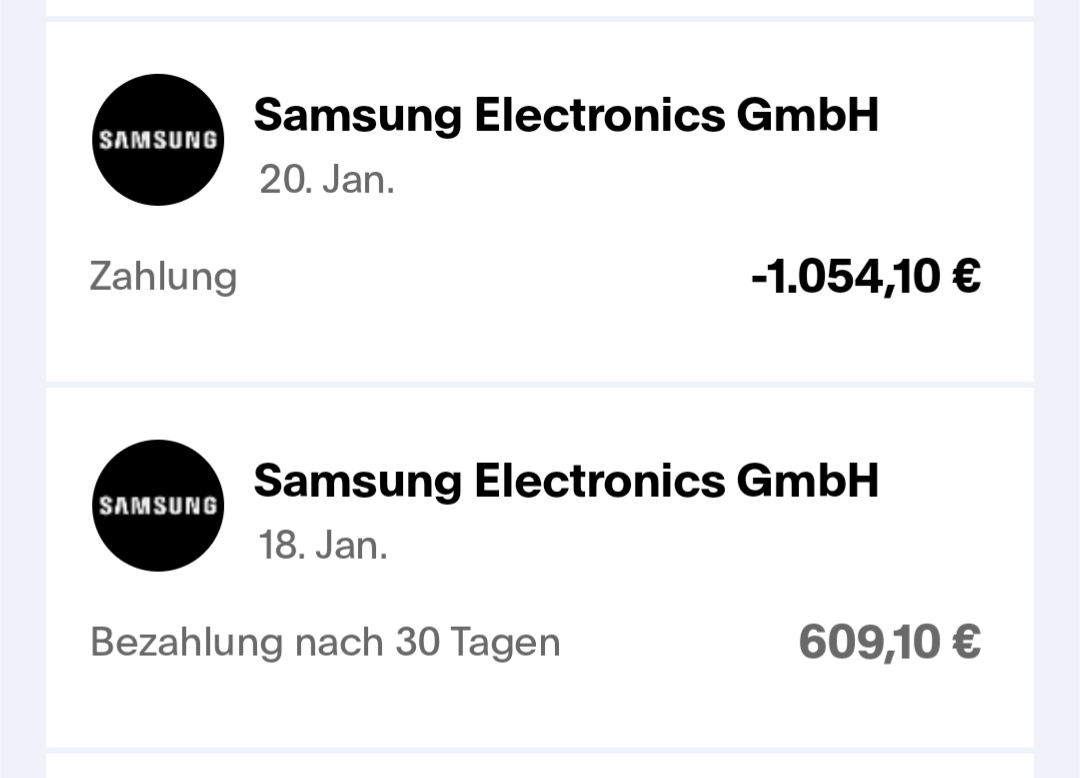The width and height of the screenshot is (1080, 778).
Task: Open the January 18 transaction card
Action: click(540, 565)
